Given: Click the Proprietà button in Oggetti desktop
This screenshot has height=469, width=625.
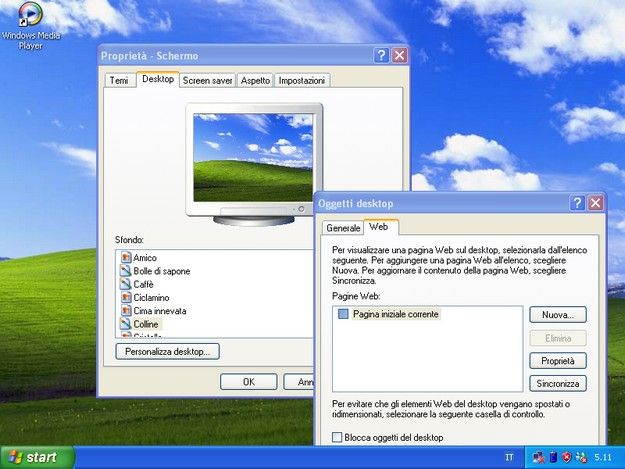Looking at the screenshot, I should tap(558, 361).
